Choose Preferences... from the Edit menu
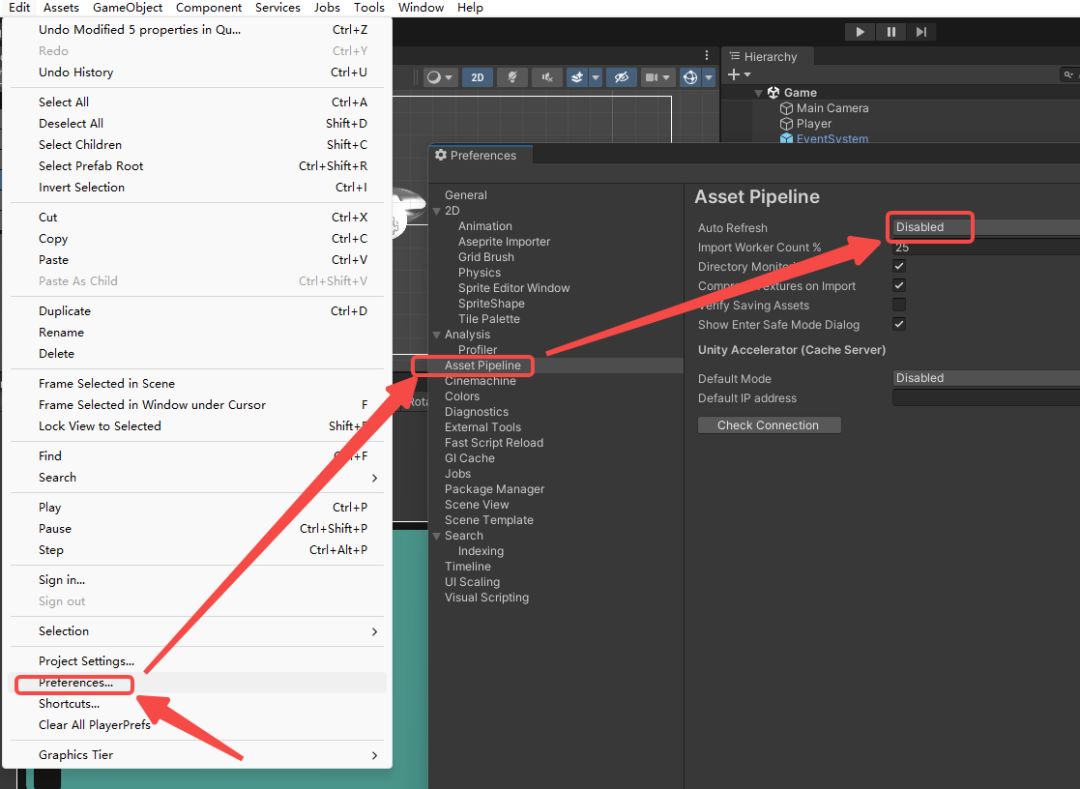 click(x=76, y=683)
